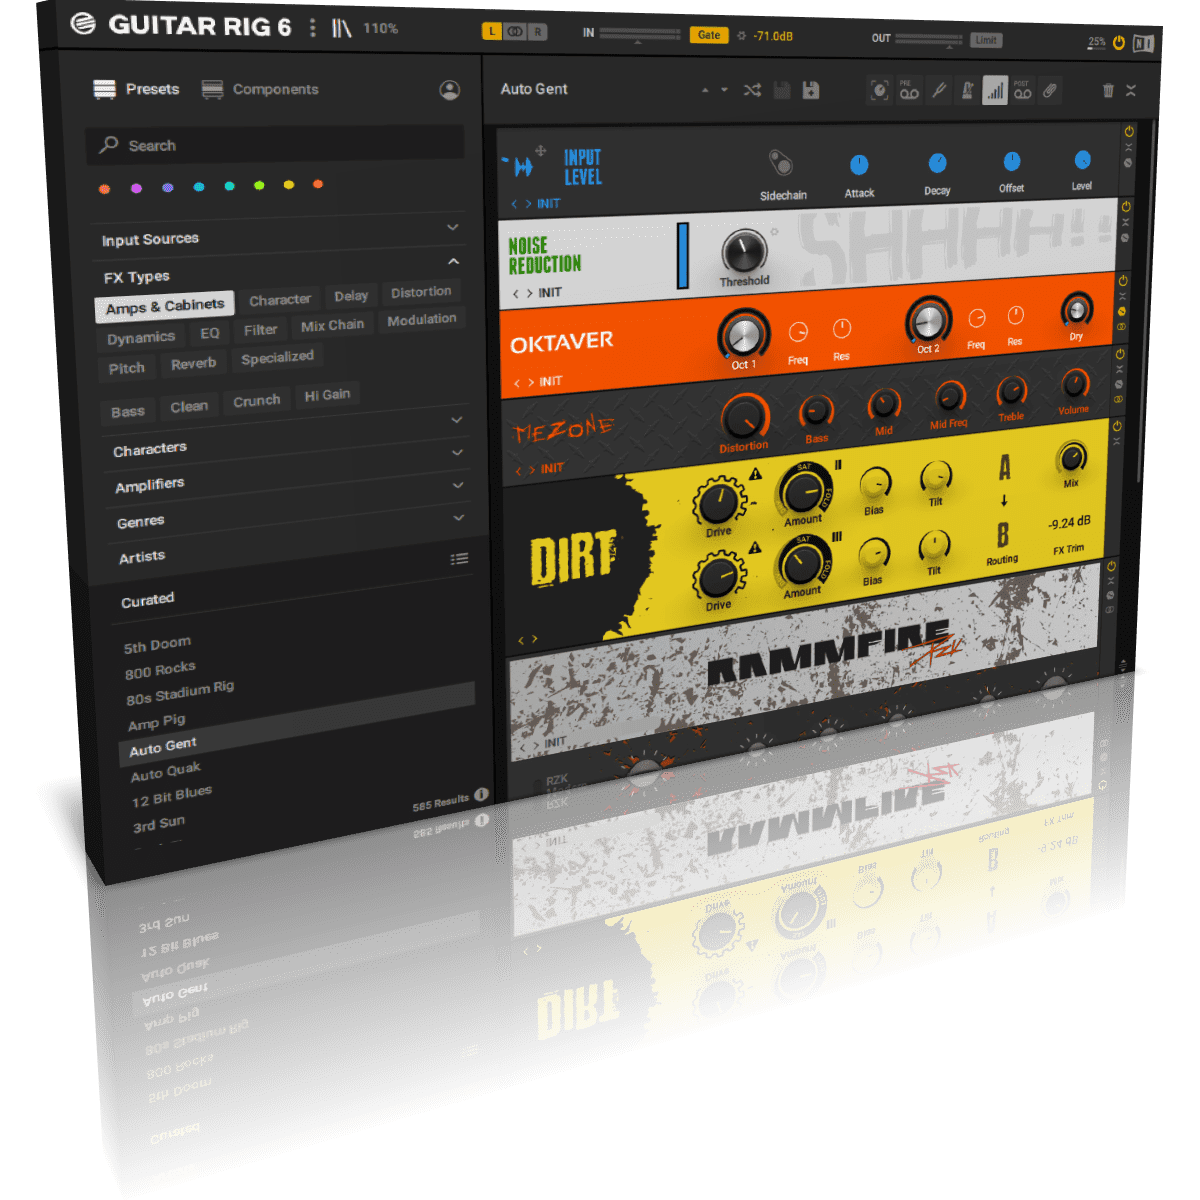Select the Crunch tag
This screenshot has height=1200, width=1200.
pos(257,401)
